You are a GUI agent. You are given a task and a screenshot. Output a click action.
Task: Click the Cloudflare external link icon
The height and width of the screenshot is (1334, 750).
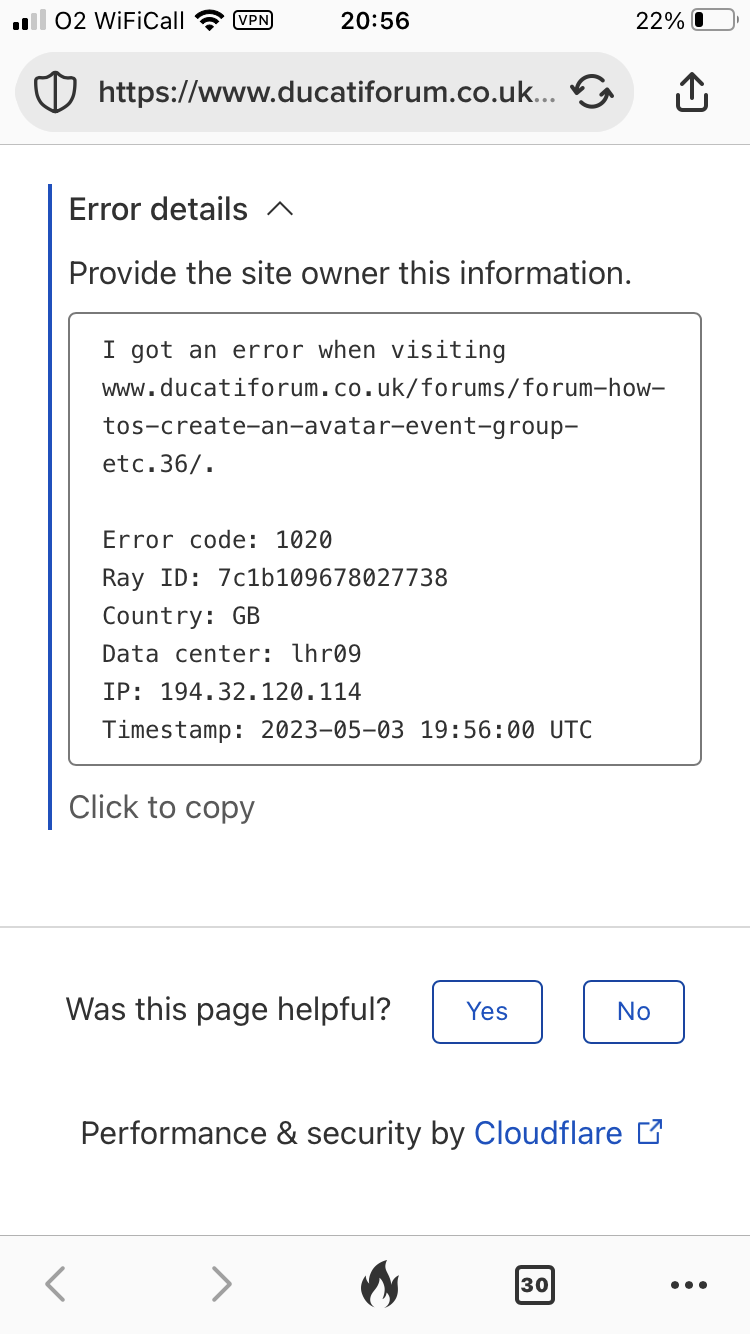[x=650, y=1132]
